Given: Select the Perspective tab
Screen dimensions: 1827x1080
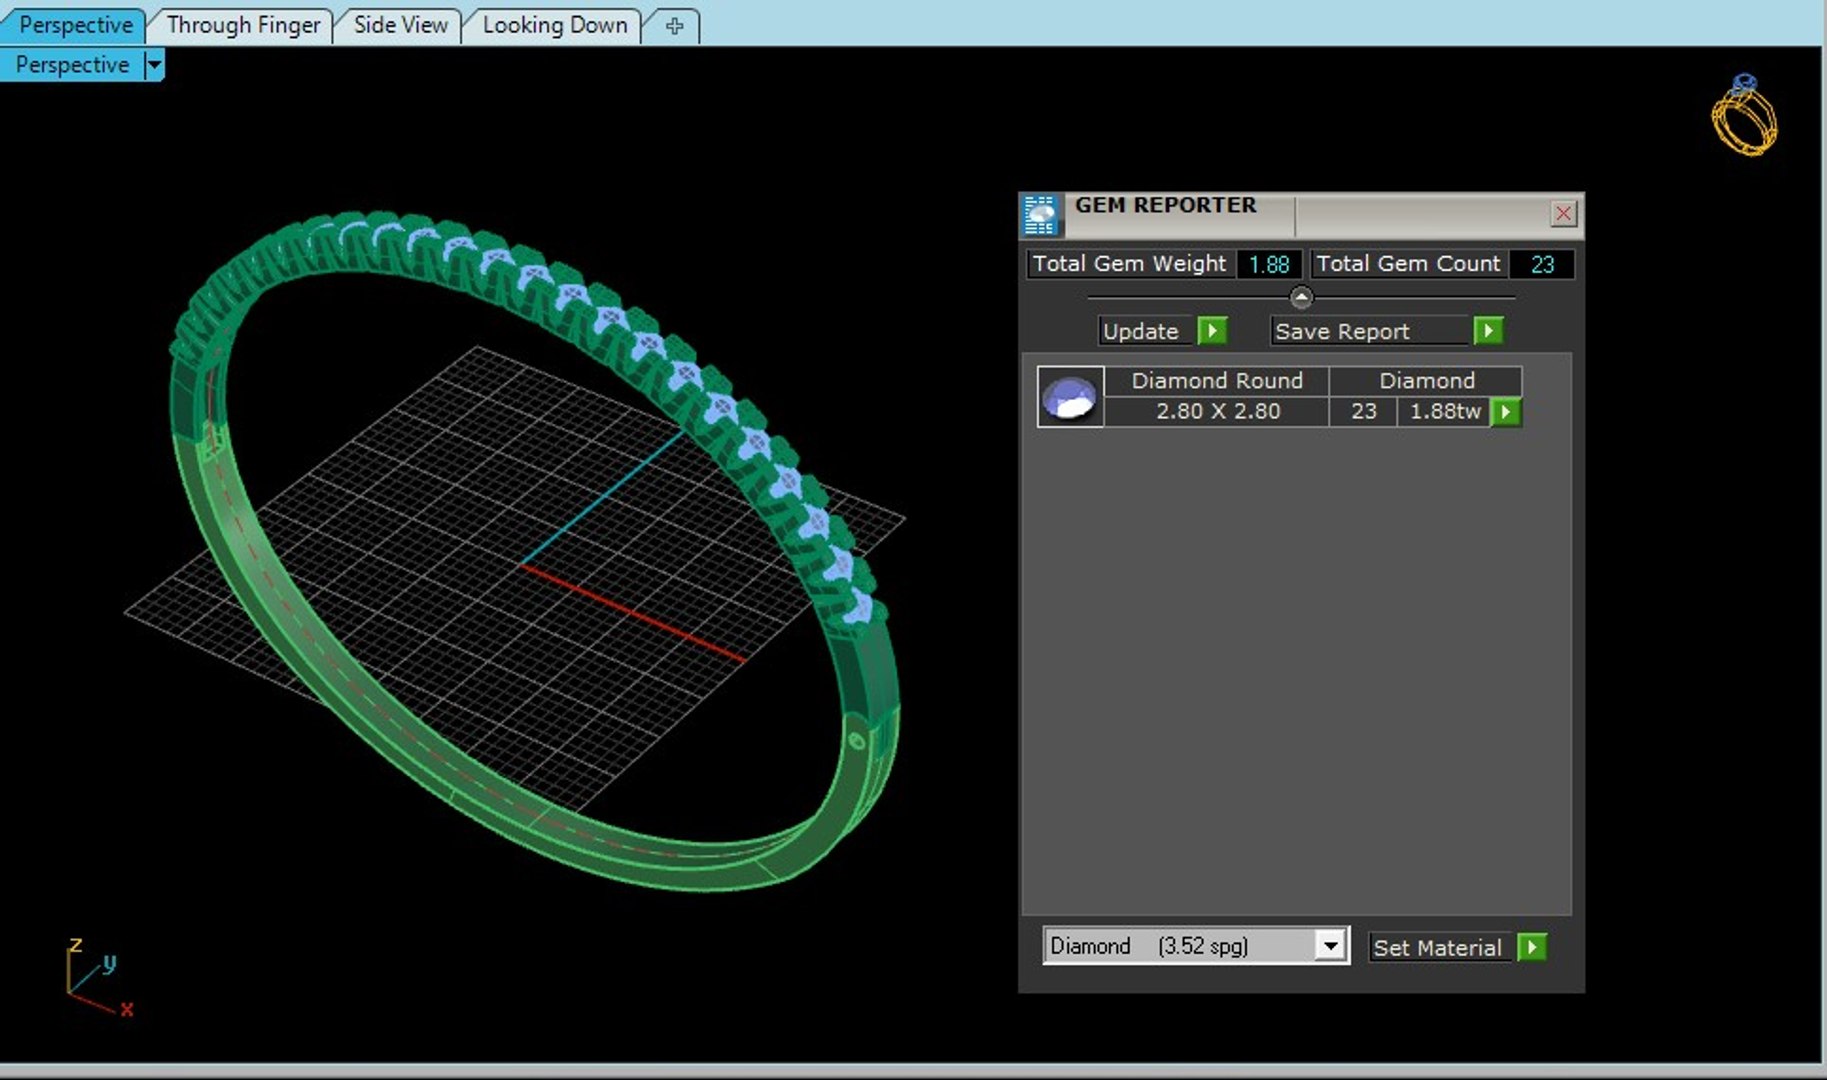Looking at the screenshot, I should pos(75,25).
